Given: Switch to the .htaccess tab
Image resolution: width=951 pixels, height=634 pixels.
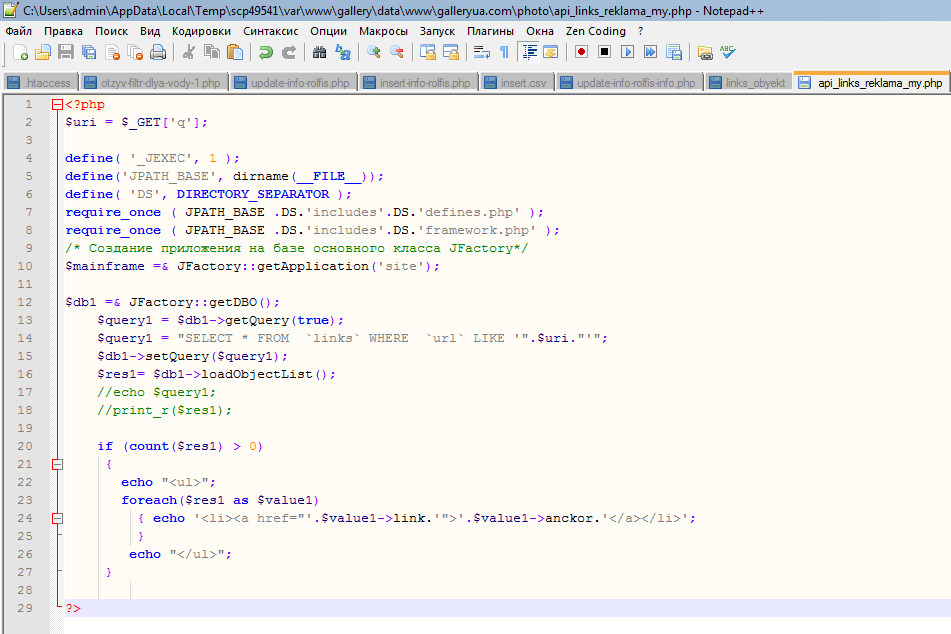Looking at the screenshot, I should pyautogui.click(x=40, y=83).
